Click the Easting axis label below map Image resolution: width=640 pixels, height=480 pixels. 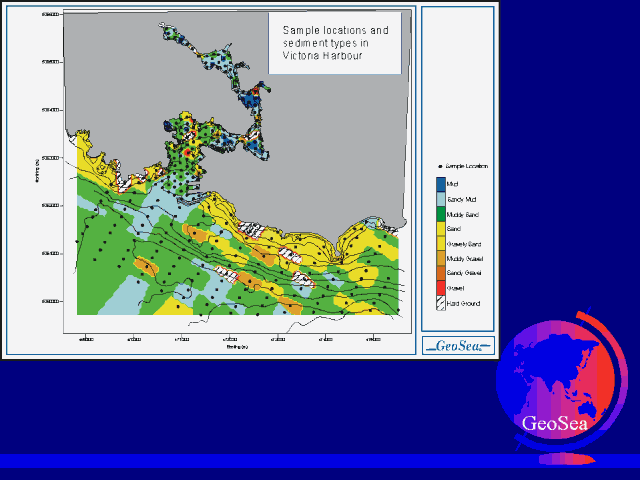point(238,347)
